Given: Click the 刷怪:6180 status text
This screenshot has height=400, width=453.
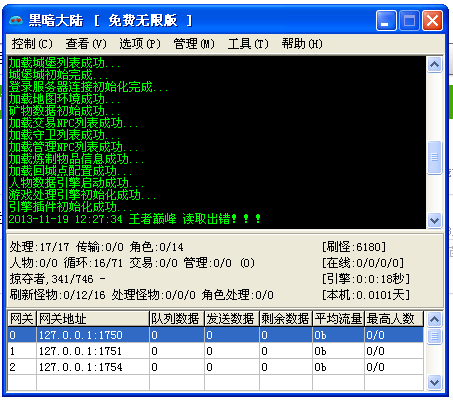Looking at the screenshot, I should tap(354, 247).
